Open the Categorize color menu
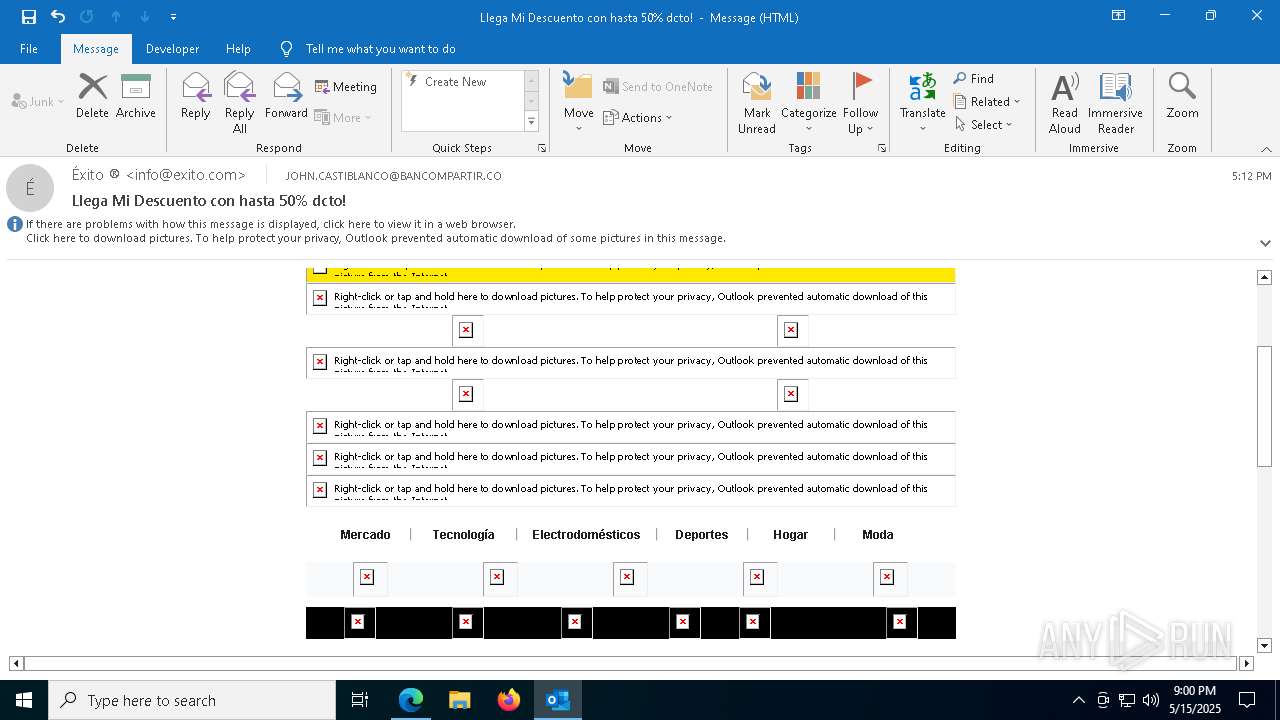This screenshot has height=720, width=1280. [808, 103]
